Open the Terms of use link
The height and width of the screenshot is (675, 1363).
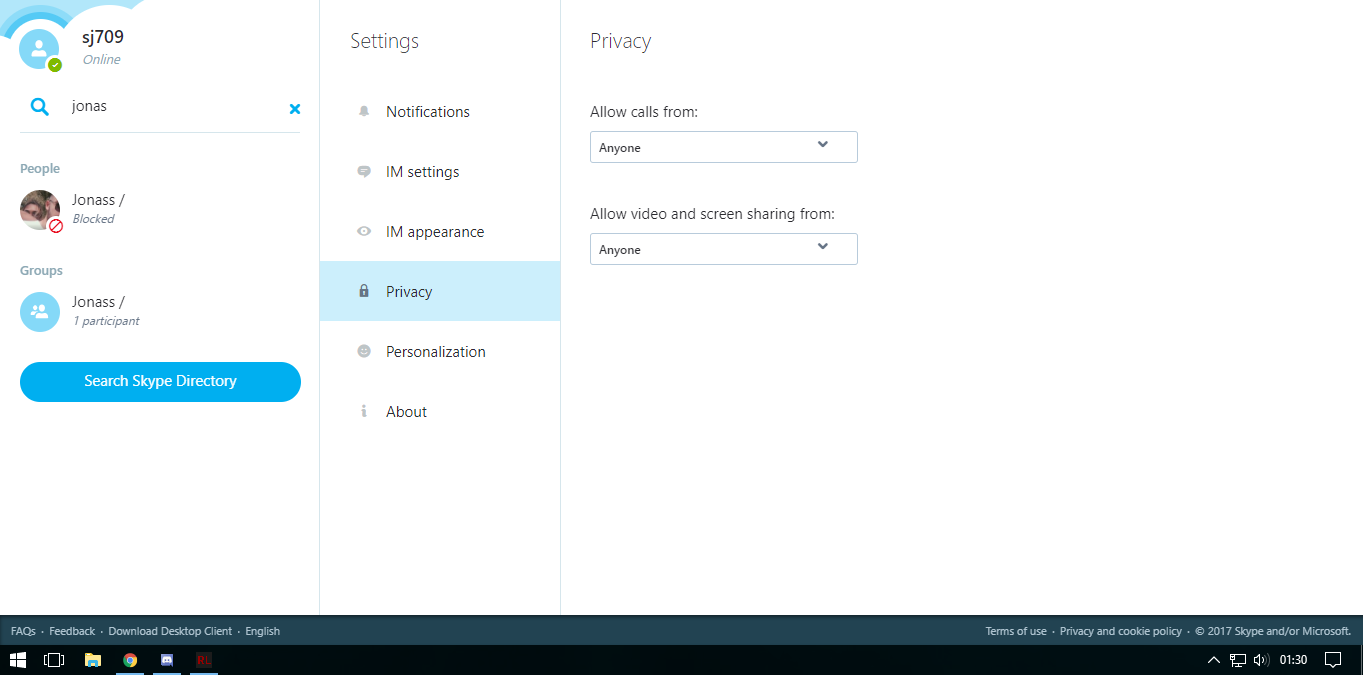1016,631
